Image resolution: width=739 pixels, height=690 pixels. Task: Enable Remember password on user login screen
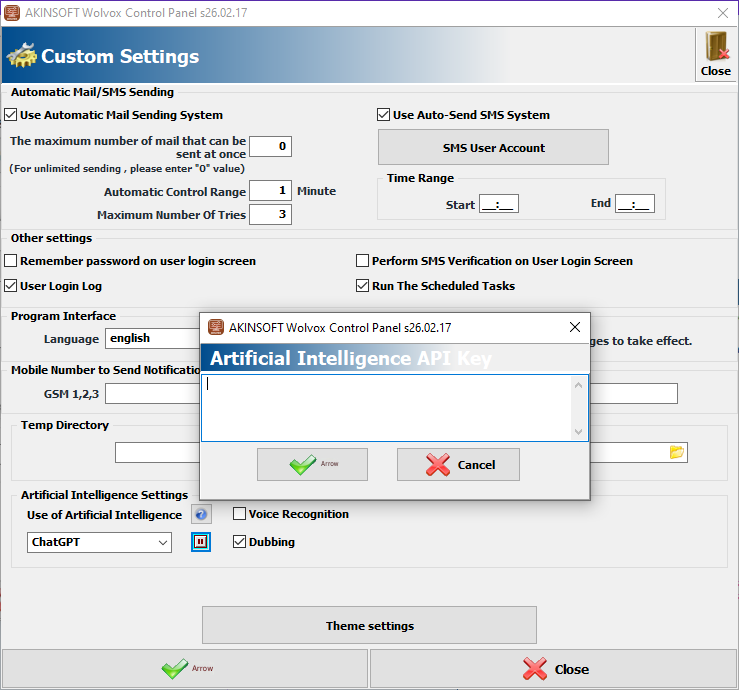pos(10,261)
